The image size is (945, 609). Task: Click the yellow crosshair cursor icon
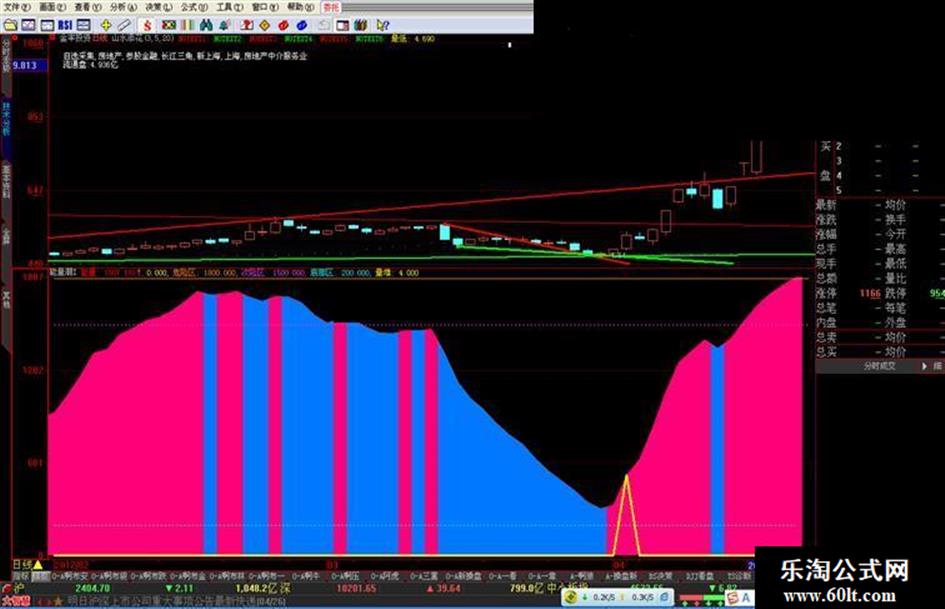pyautogui.click(x=105, y=23)
